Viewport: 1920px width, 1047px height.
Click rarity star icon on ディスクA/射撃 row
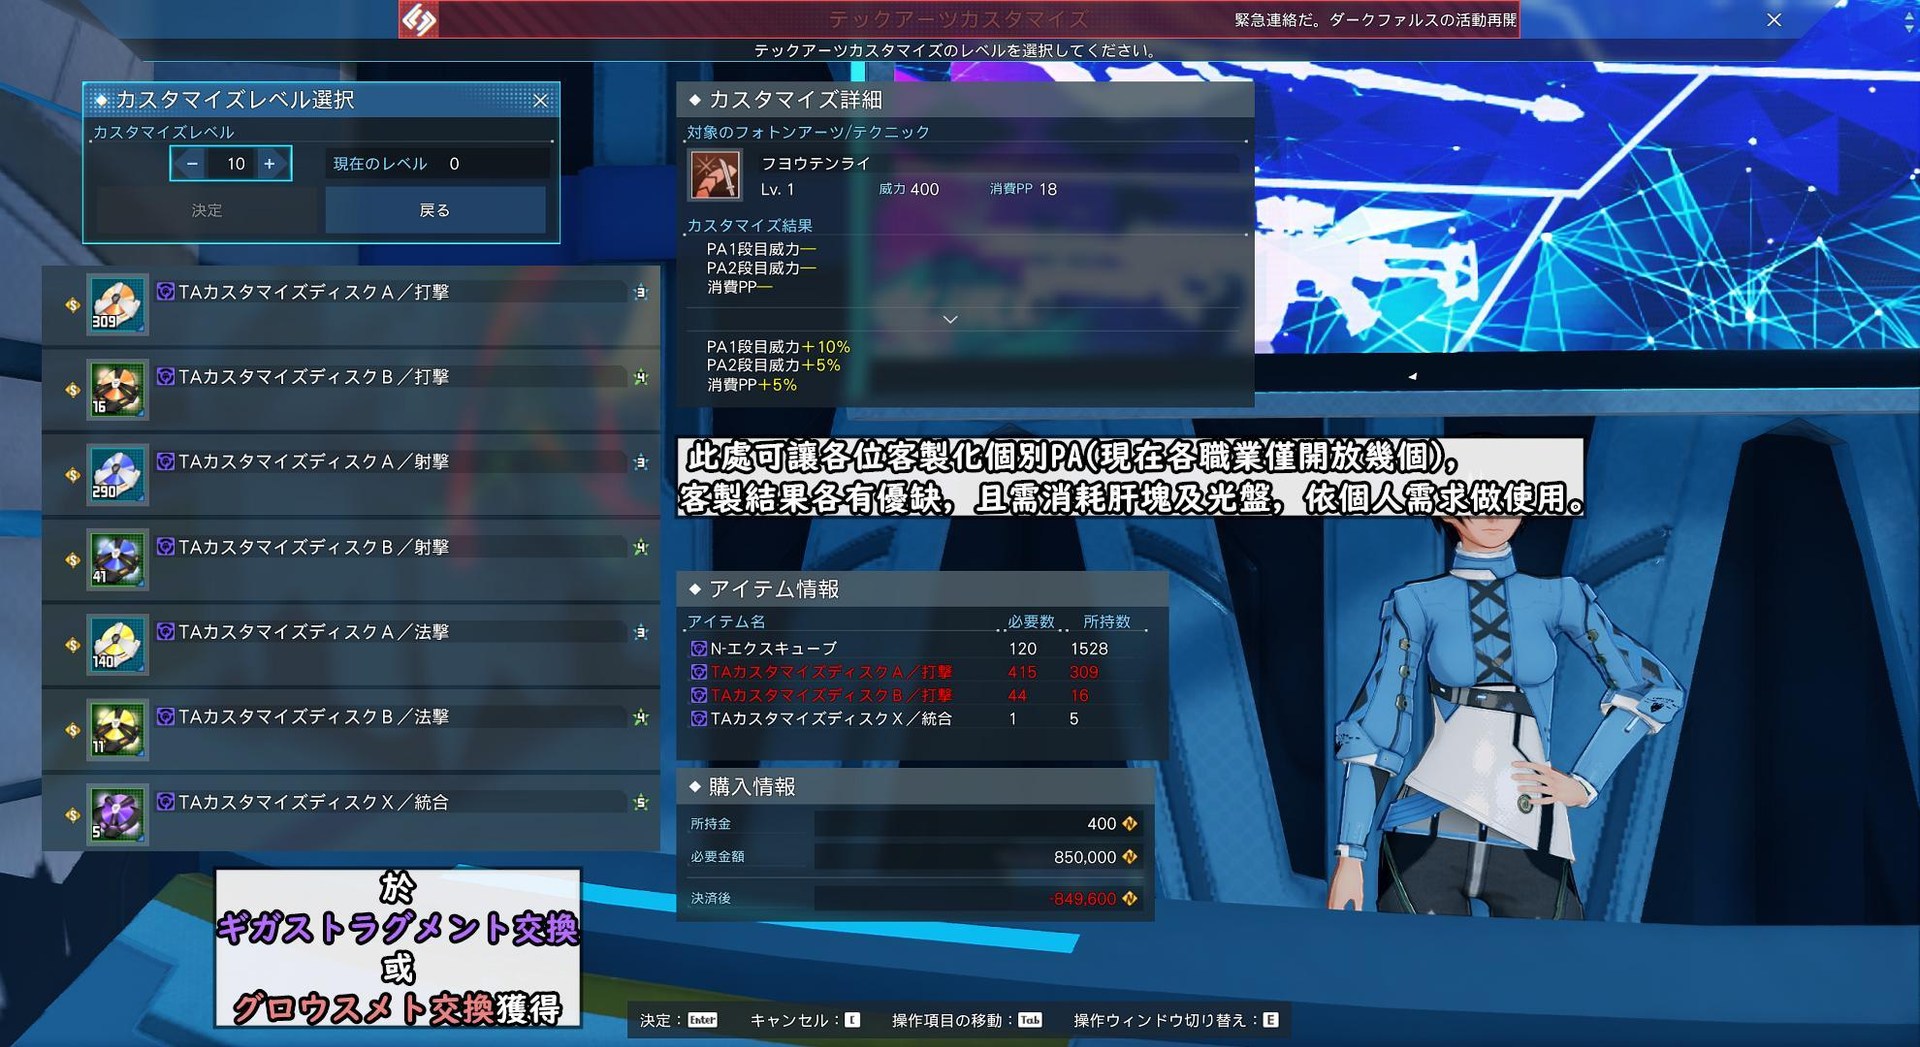(x=641, y=463)
